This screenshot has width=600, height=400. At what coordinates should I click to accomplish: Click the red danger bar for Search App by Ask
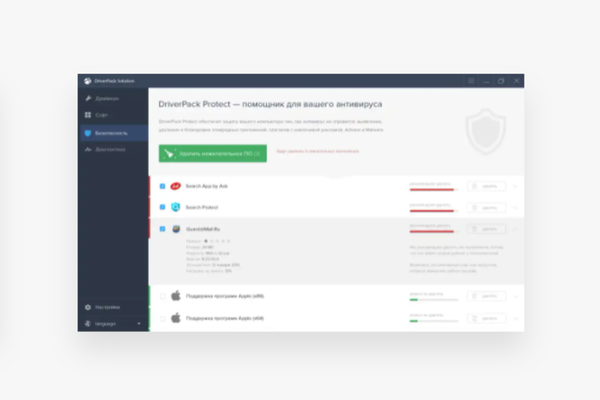pyautogui.click(x=432, y=189)
